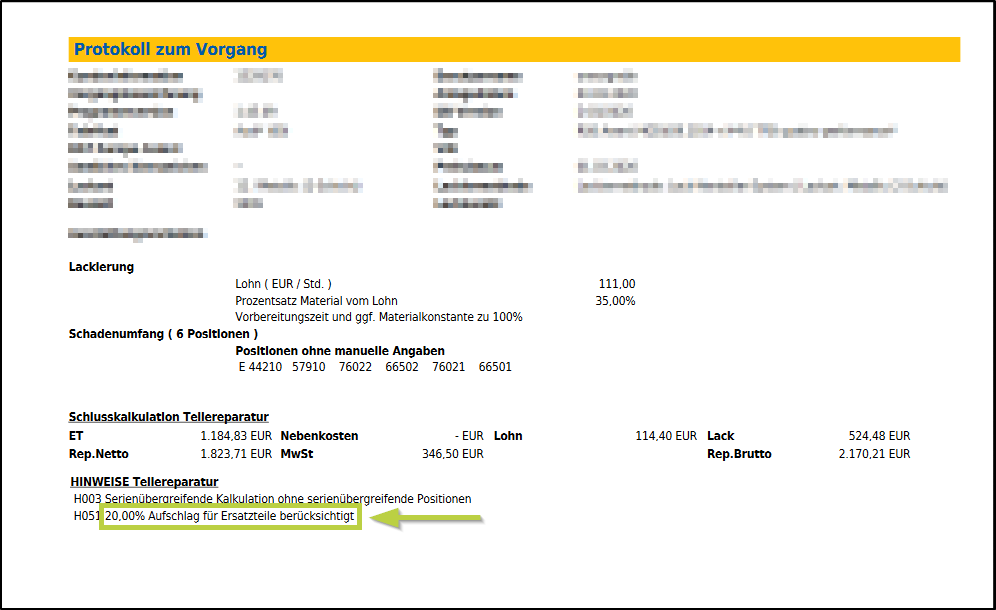The image size is (996, 610).
Task: Click the Vorbereitungszeit und Materialkonstante line
Action: [x=378, y=317]
